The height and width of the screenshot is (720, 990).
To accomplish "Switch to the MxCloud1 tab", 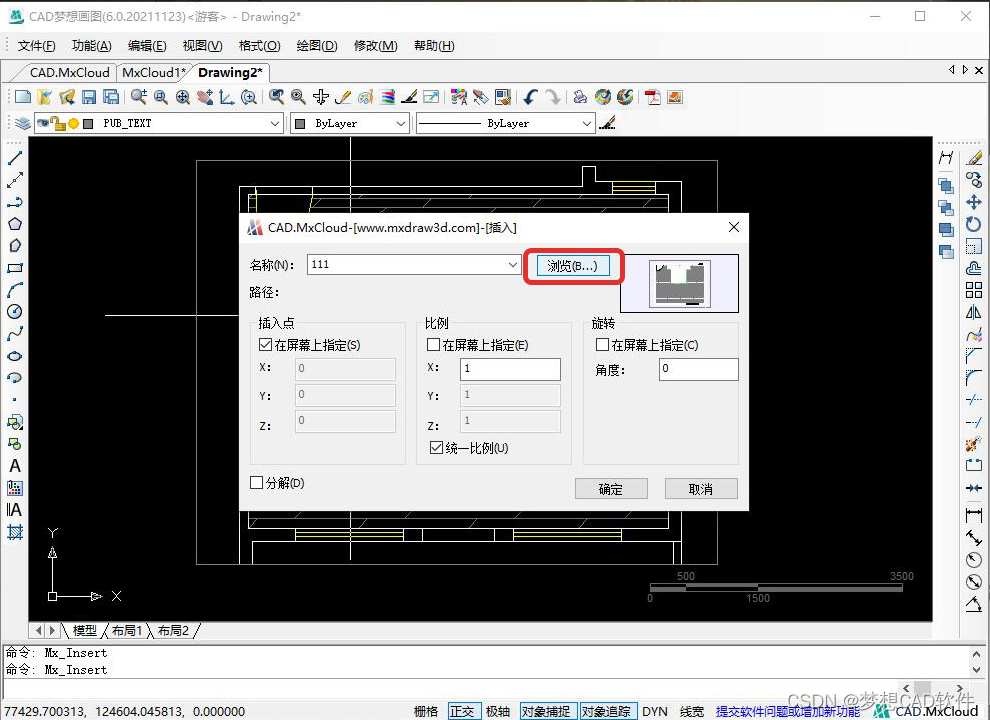I will tap(153, 73).
